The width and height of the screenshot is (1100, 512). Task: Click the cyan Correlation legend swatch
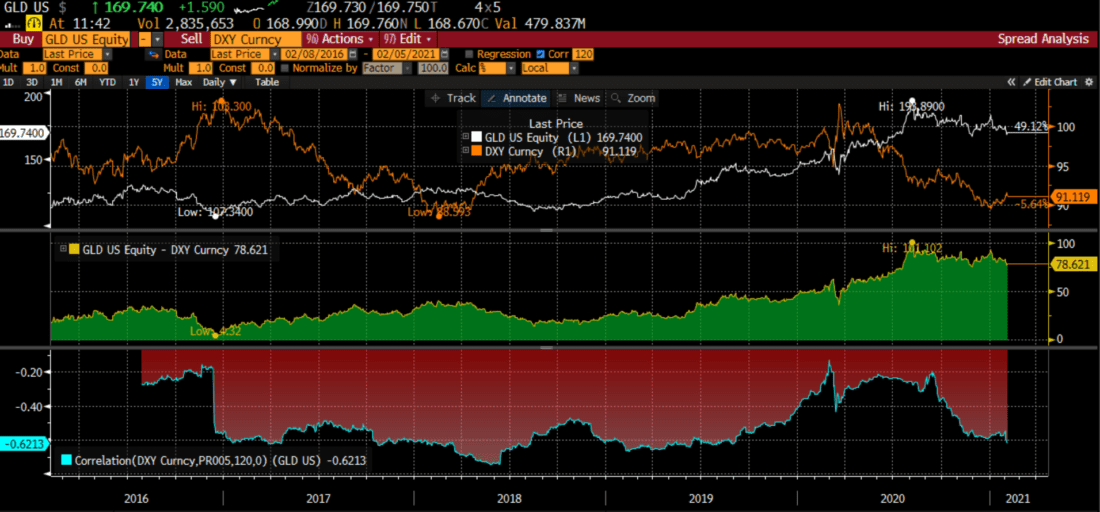point(67,460)
